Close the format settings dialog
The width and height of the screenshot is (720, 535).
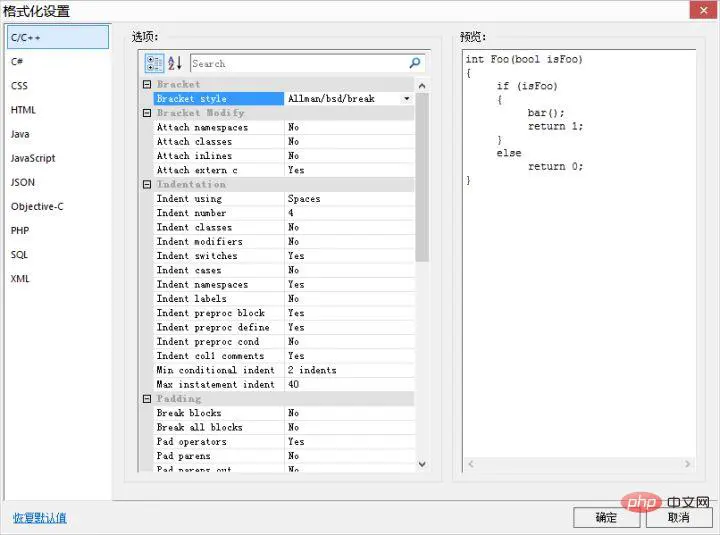pos(703,10)
